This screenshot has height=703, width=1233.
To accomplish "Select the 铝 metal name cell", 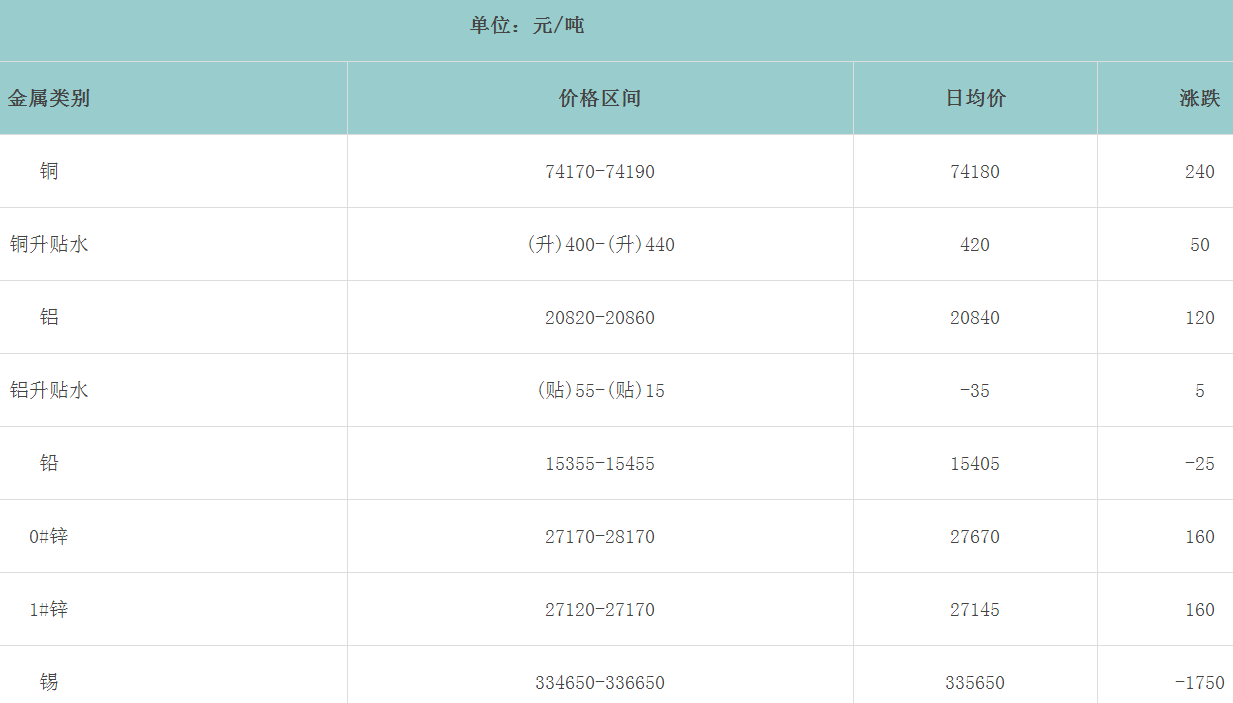I will [x=49, y=317].
